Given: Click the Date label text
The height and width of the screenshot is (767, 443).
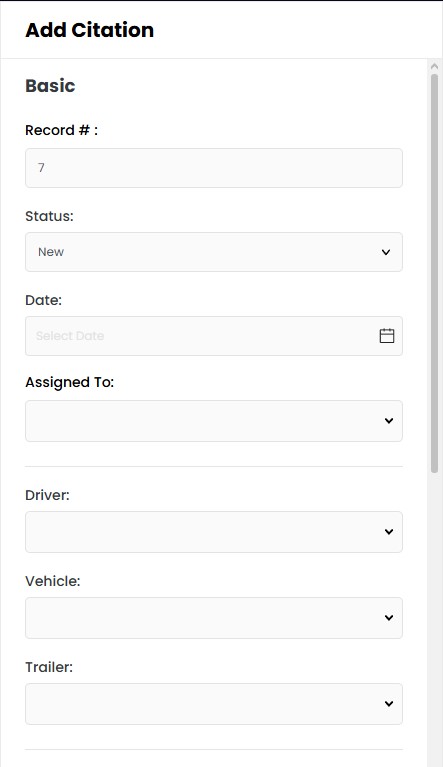Looking at the screenshot, I should pos(44,300).
